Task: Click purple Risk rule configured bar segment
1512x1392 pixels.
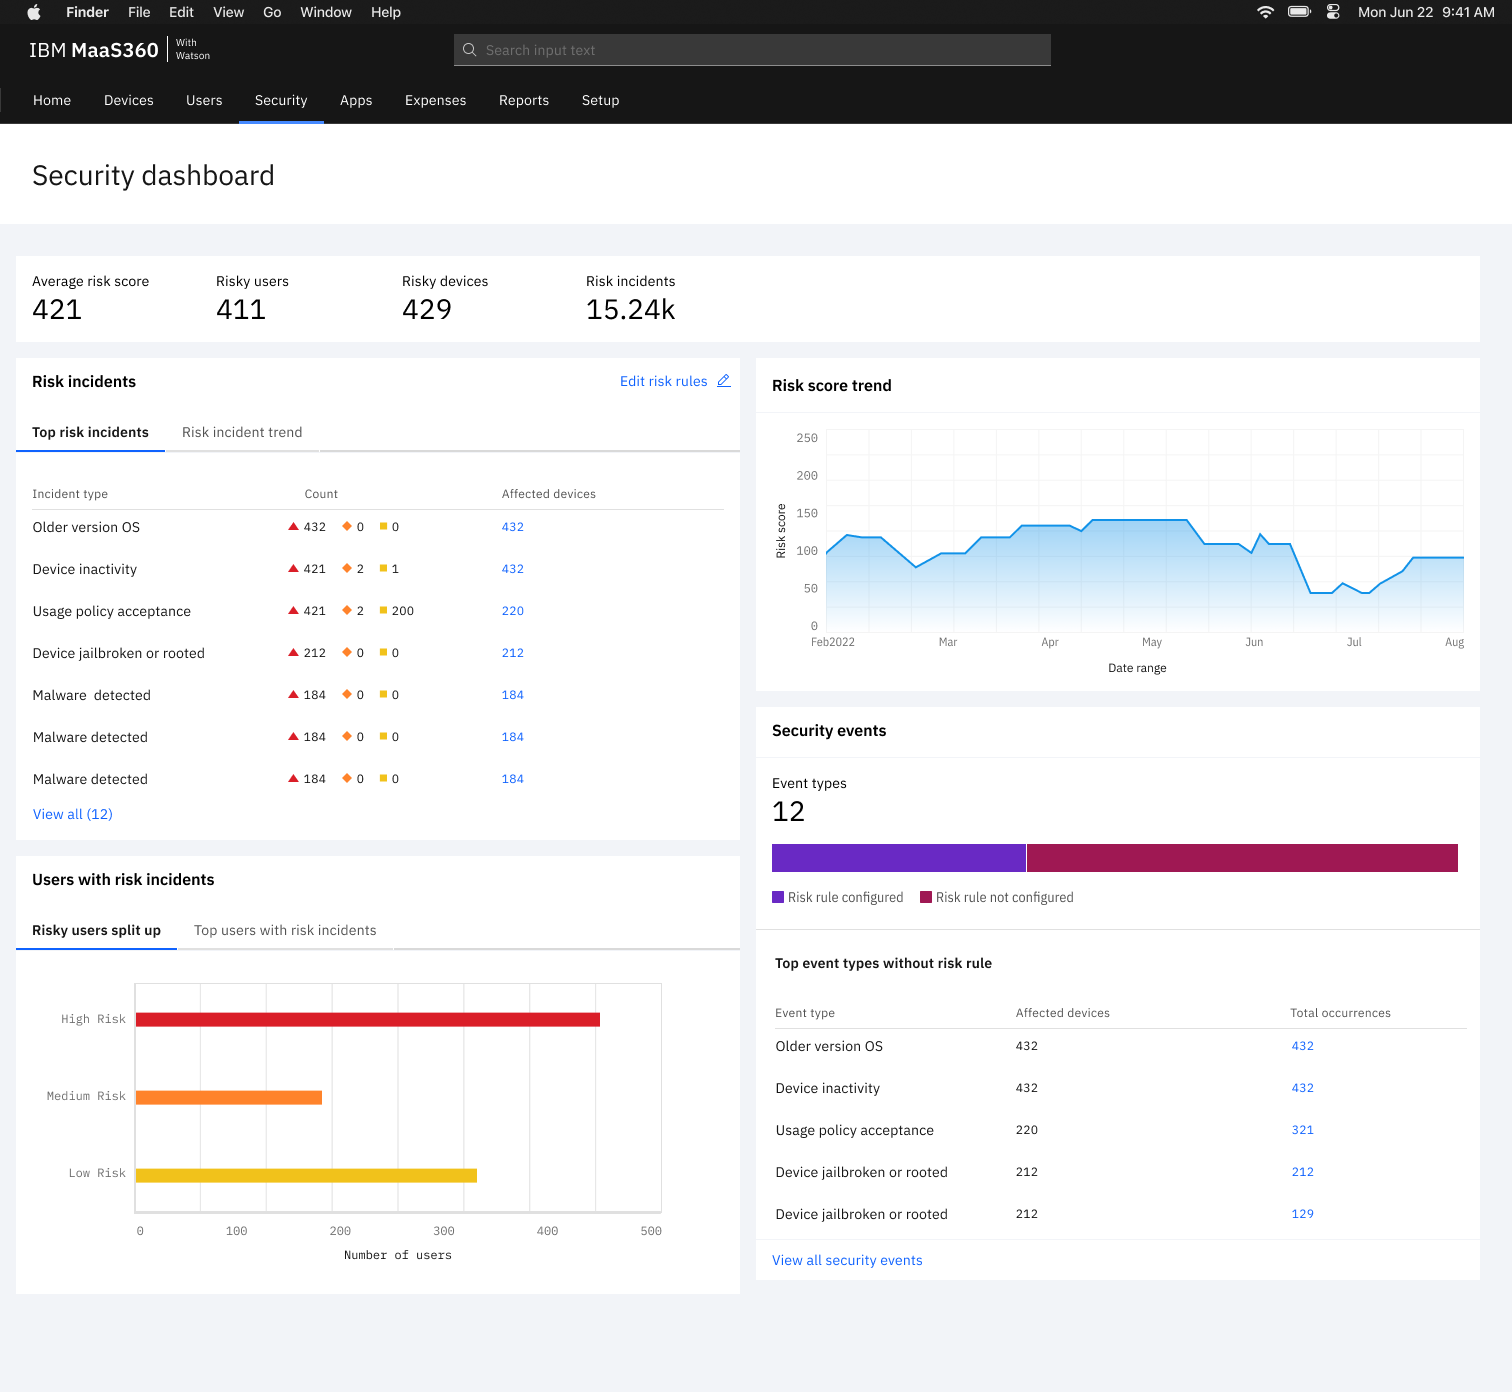Action: pyautogui.click(x=898, y=858)
